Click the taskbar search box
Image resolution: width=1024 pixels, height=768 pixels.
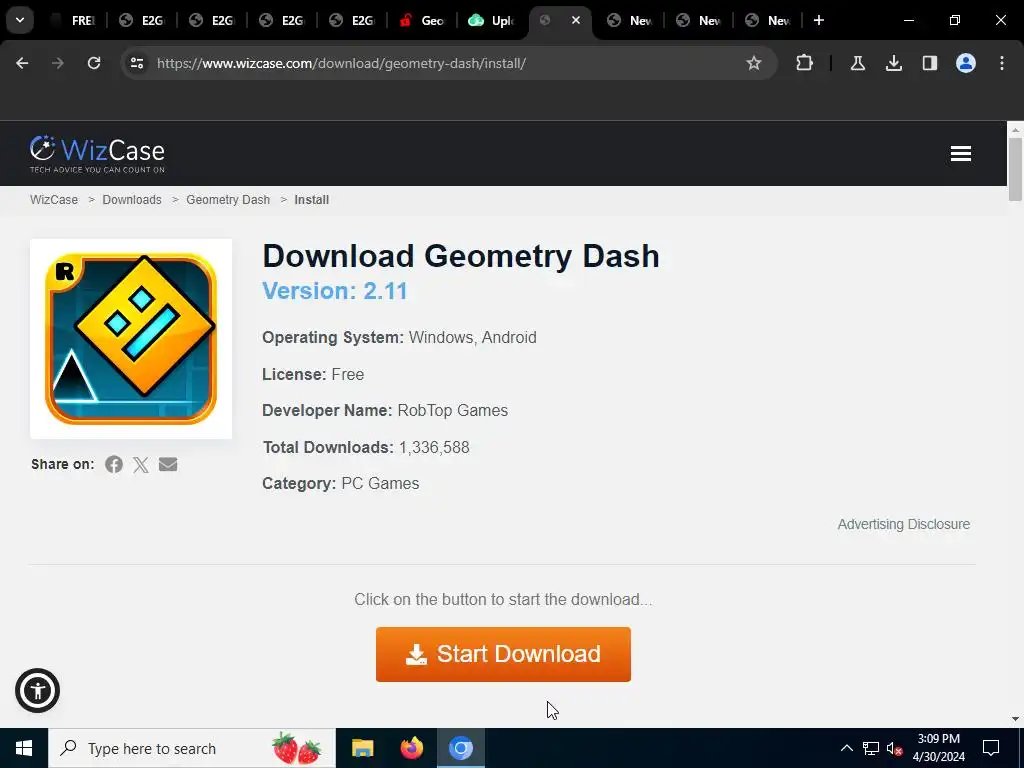(x=192, y=748)
